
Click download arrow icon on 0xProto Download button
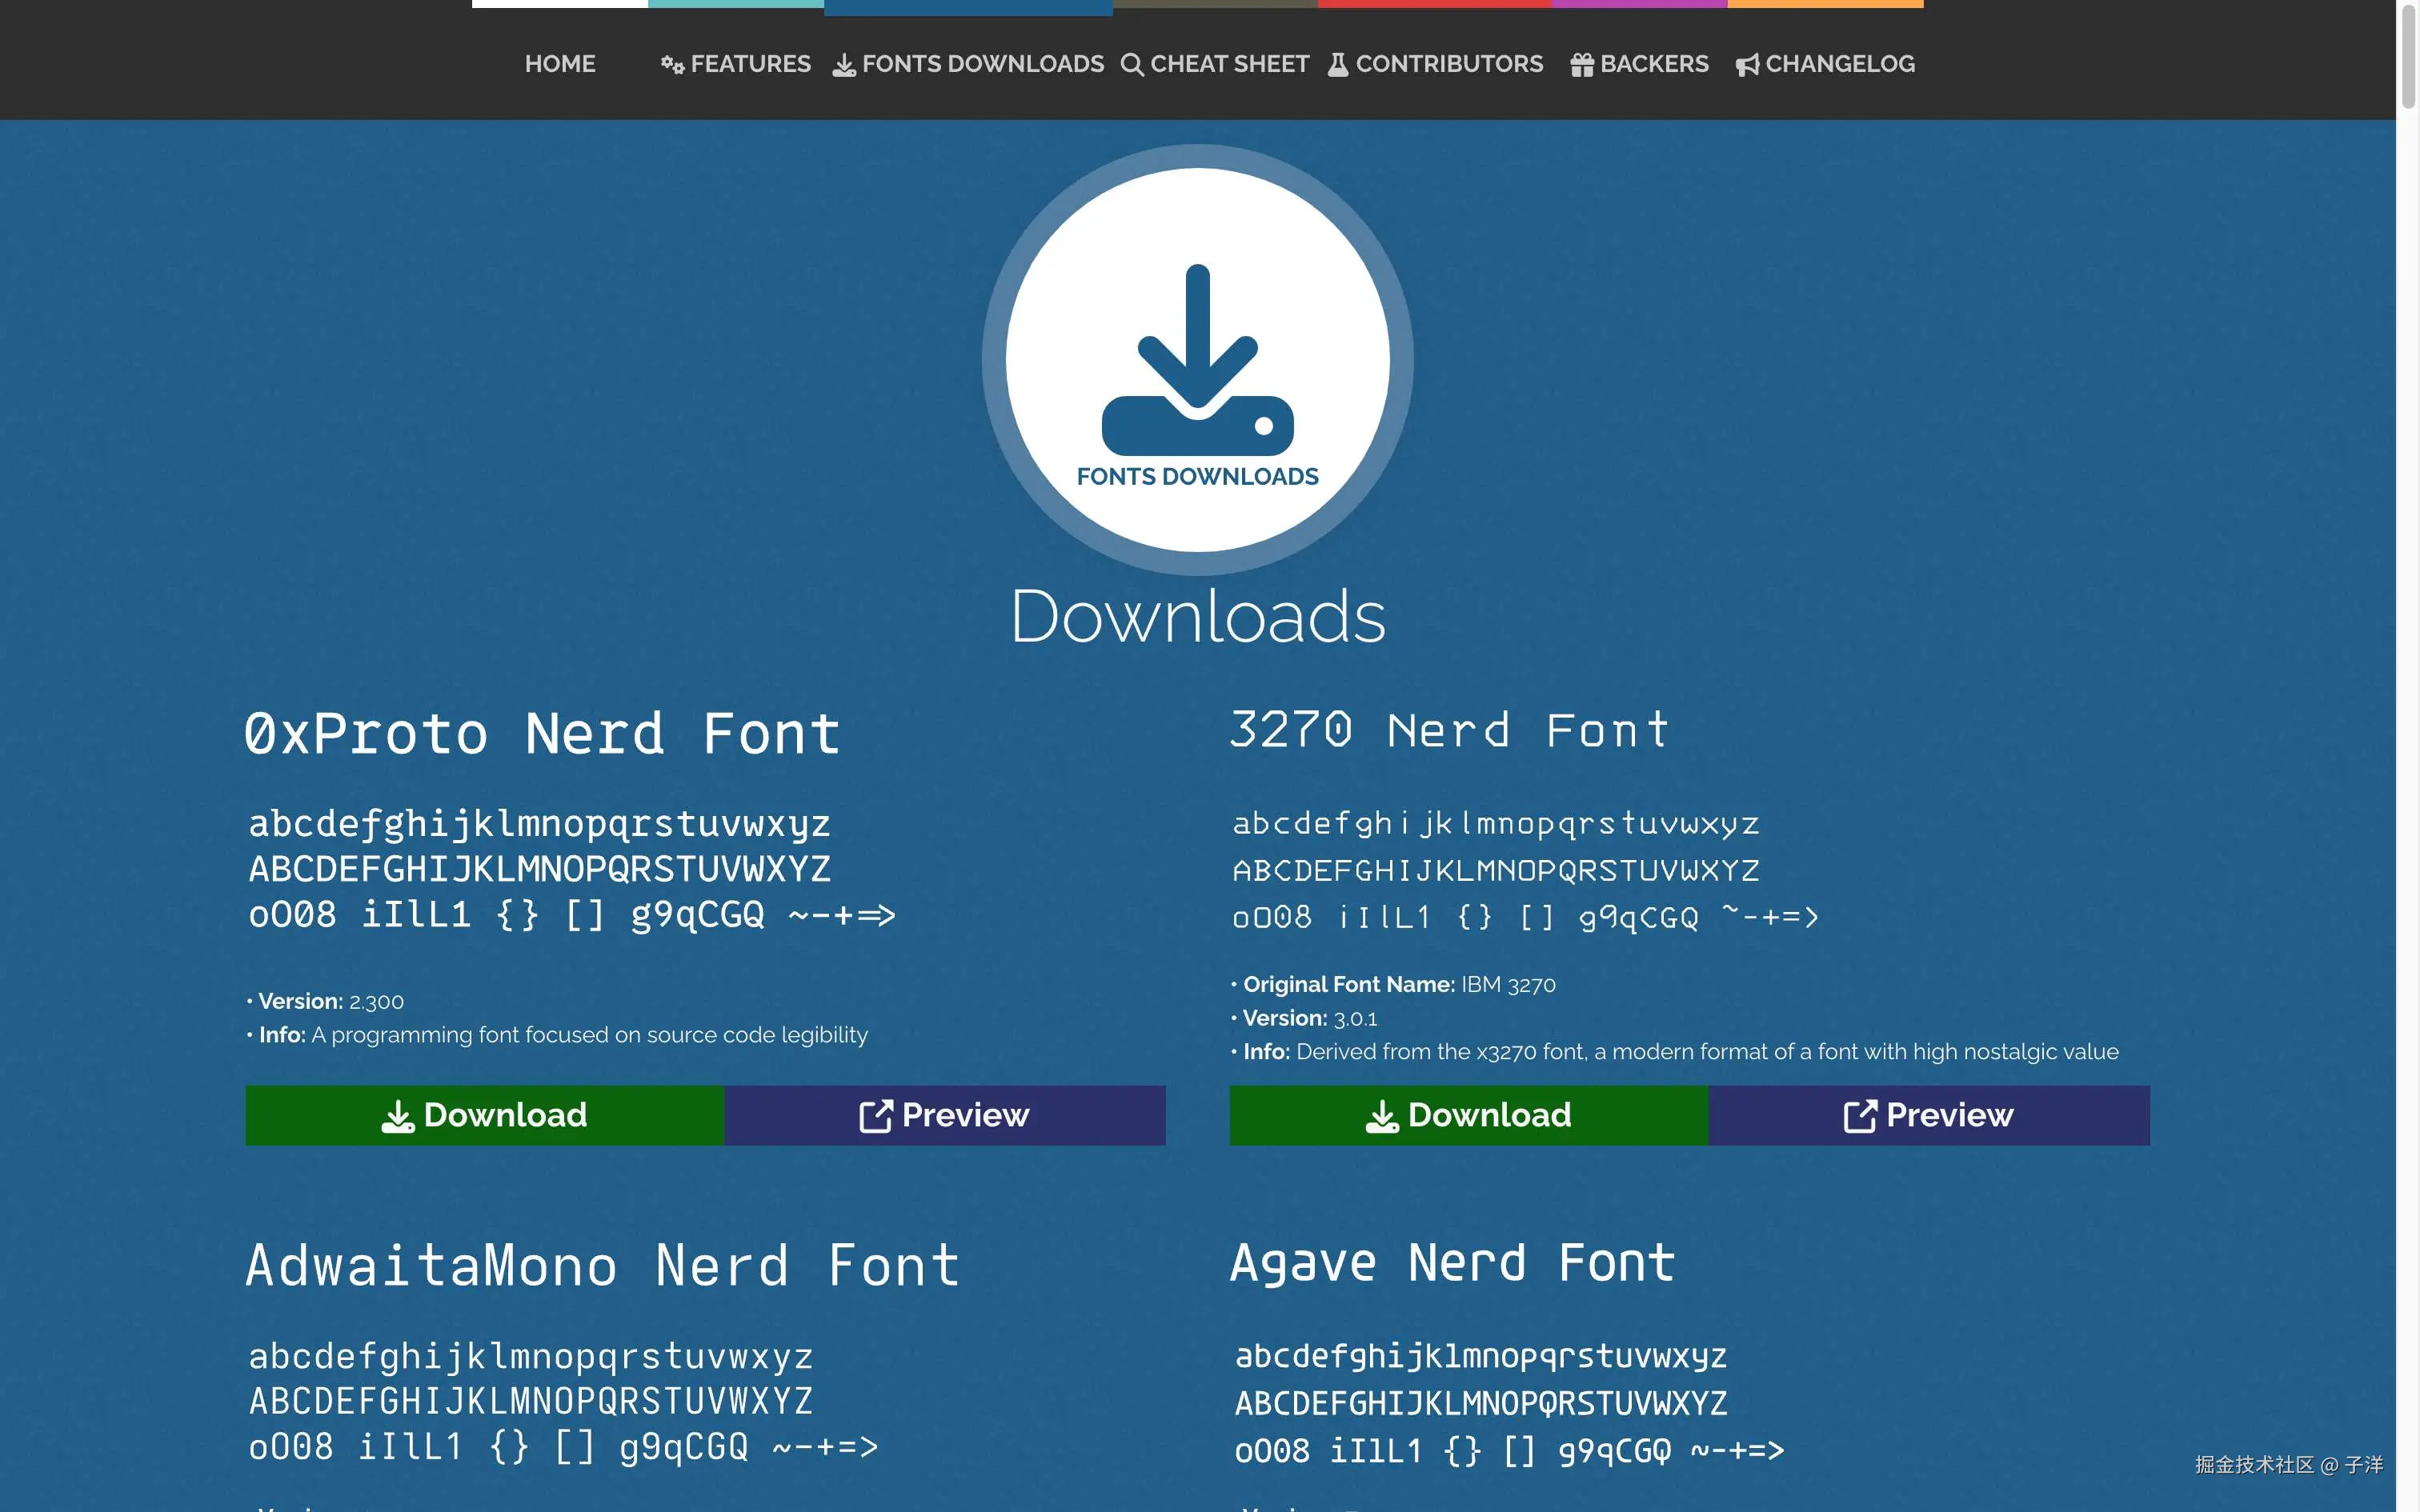click(x=397, y=1116)
